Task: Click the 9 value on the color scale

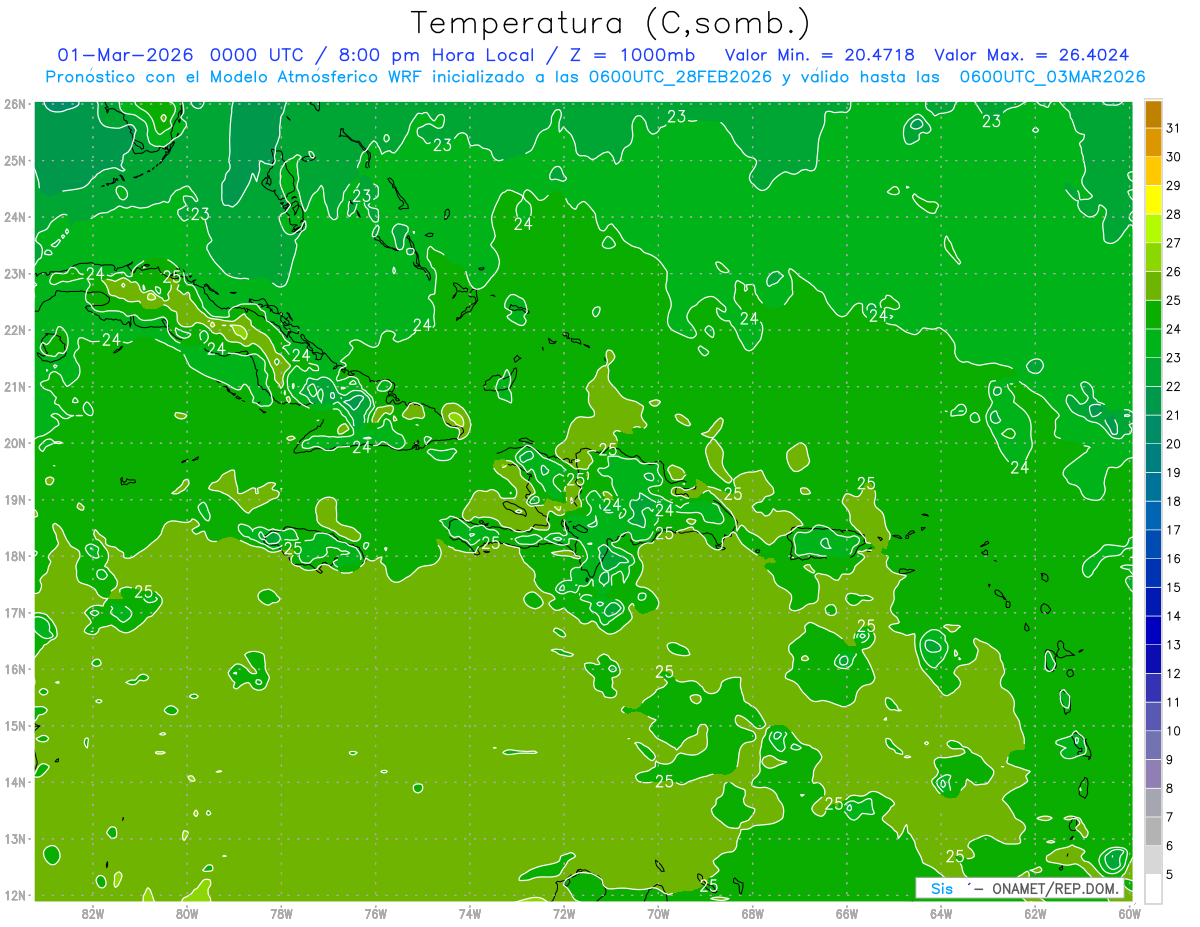Action: point(1169,760)
